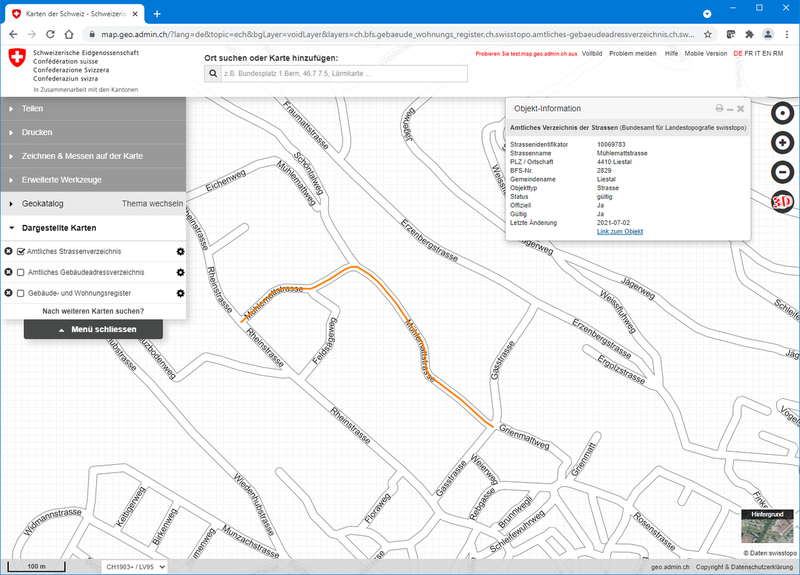Focus the place search input field

point(344,73)
